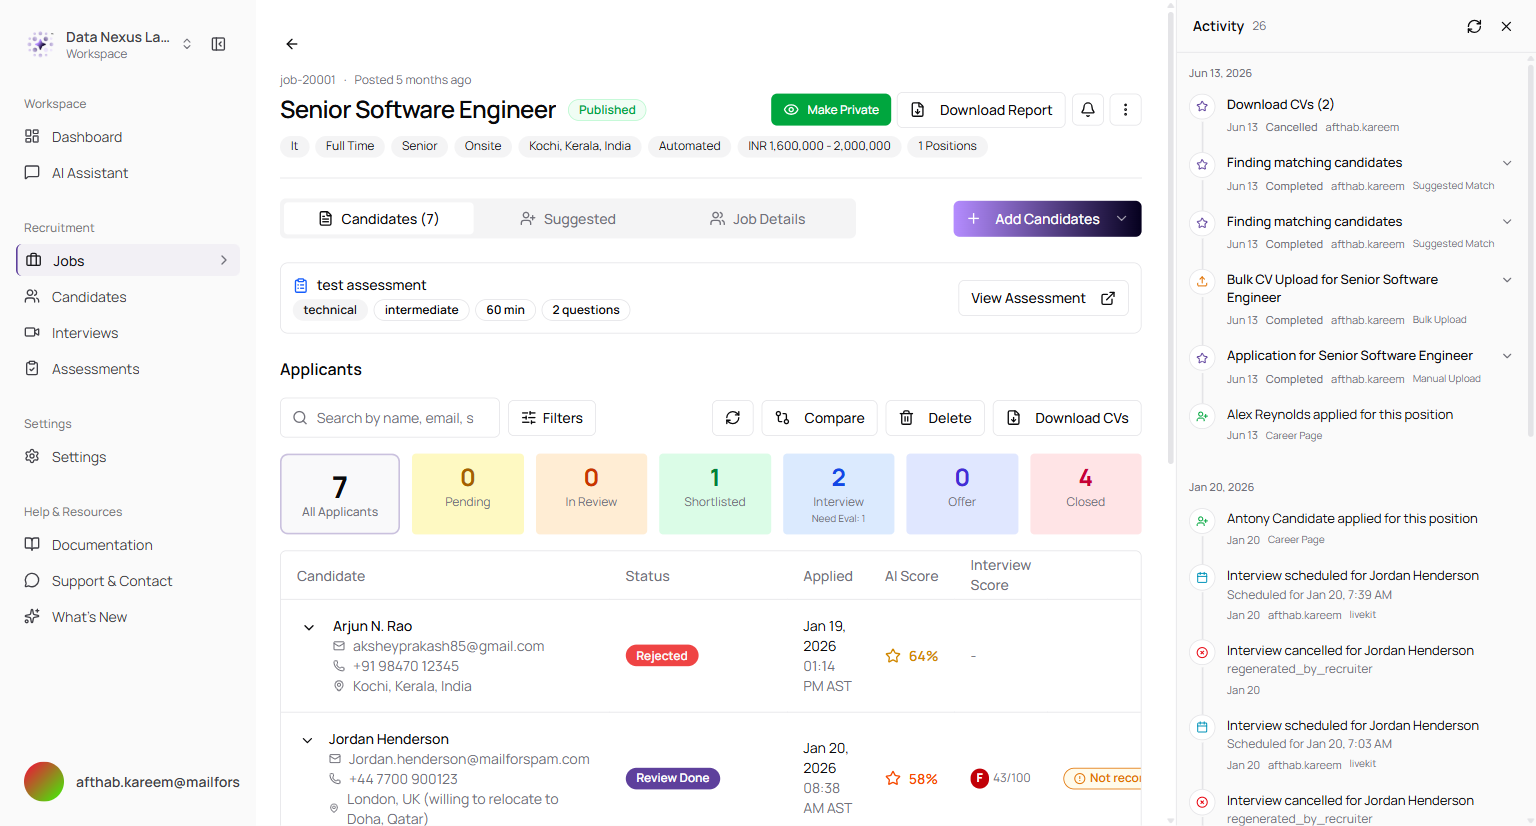Click the Make Private toggle button
This screenshot has height=826, width=1536.
point(831,110)
